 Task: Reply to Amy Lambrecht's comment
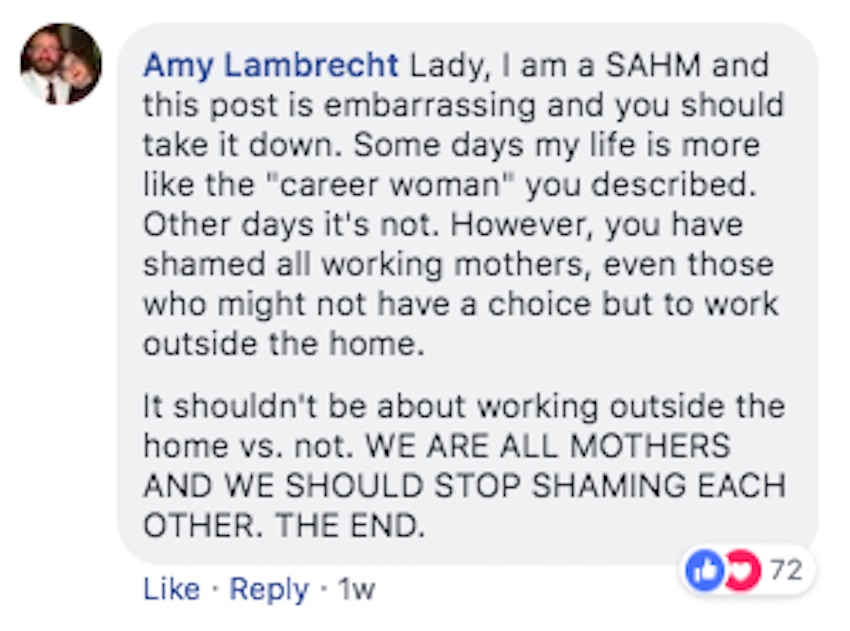[x=269, y=590]
